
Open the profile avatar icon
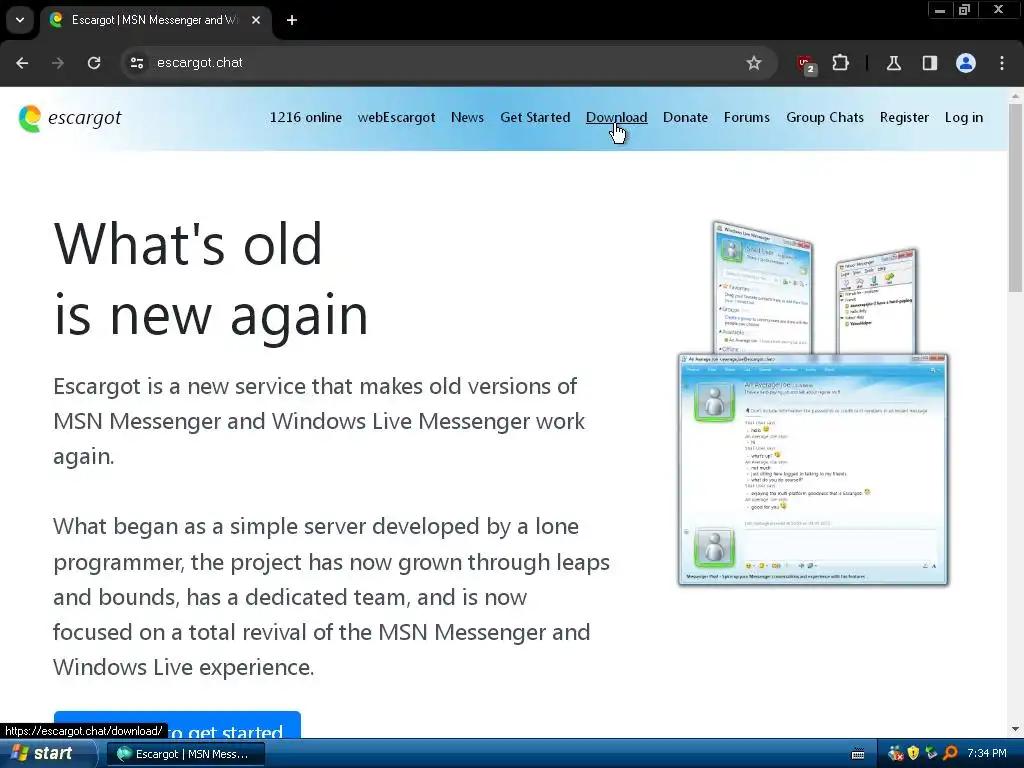point(966,63)
